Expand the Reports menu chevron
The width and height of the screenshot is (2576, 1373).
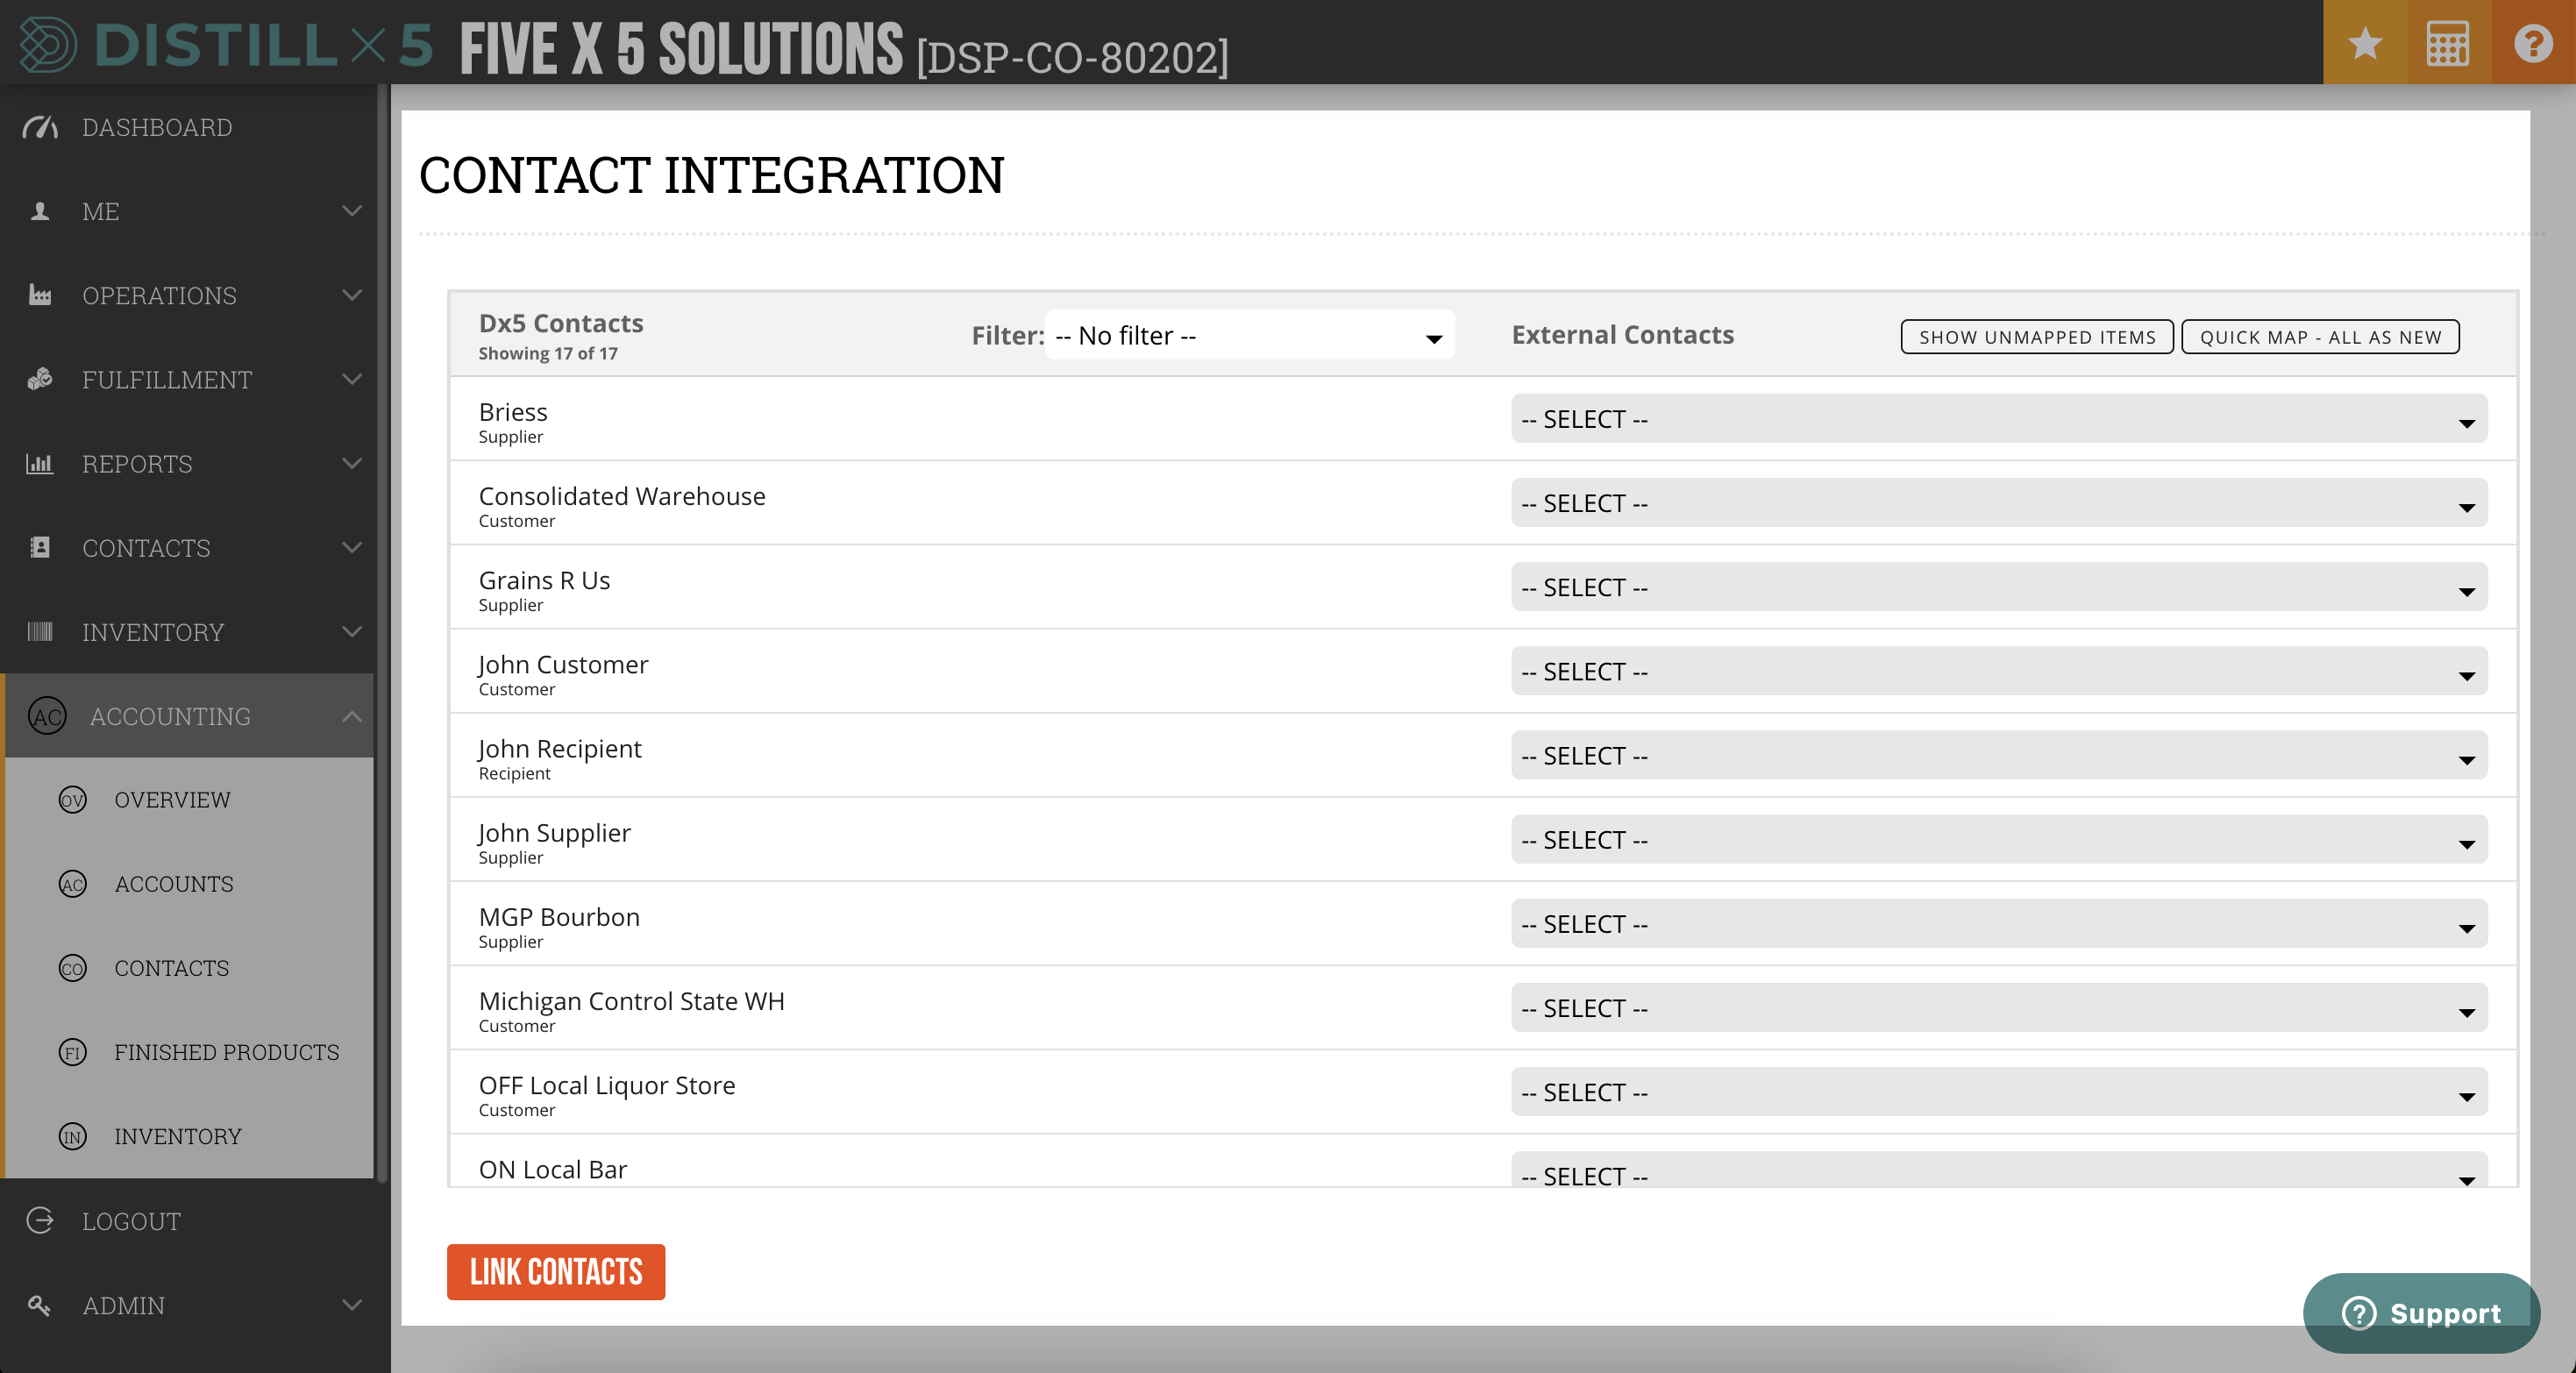352,463
